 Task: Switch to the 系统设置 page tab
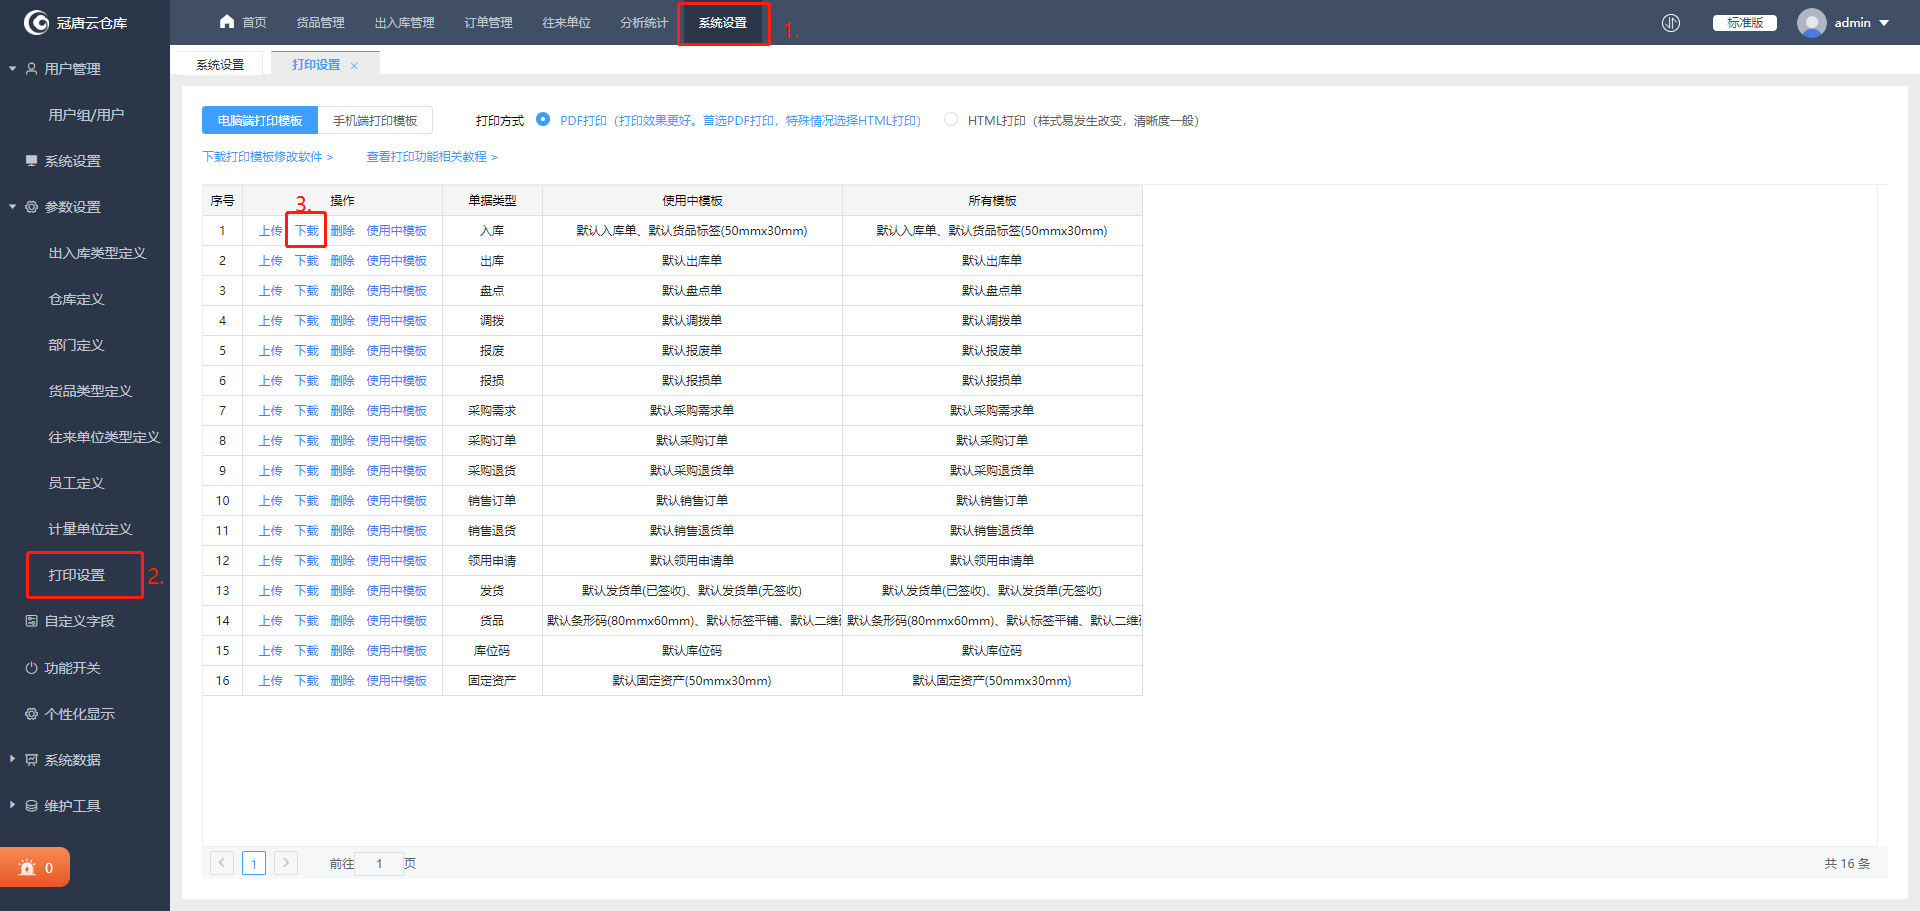[220, 65]
